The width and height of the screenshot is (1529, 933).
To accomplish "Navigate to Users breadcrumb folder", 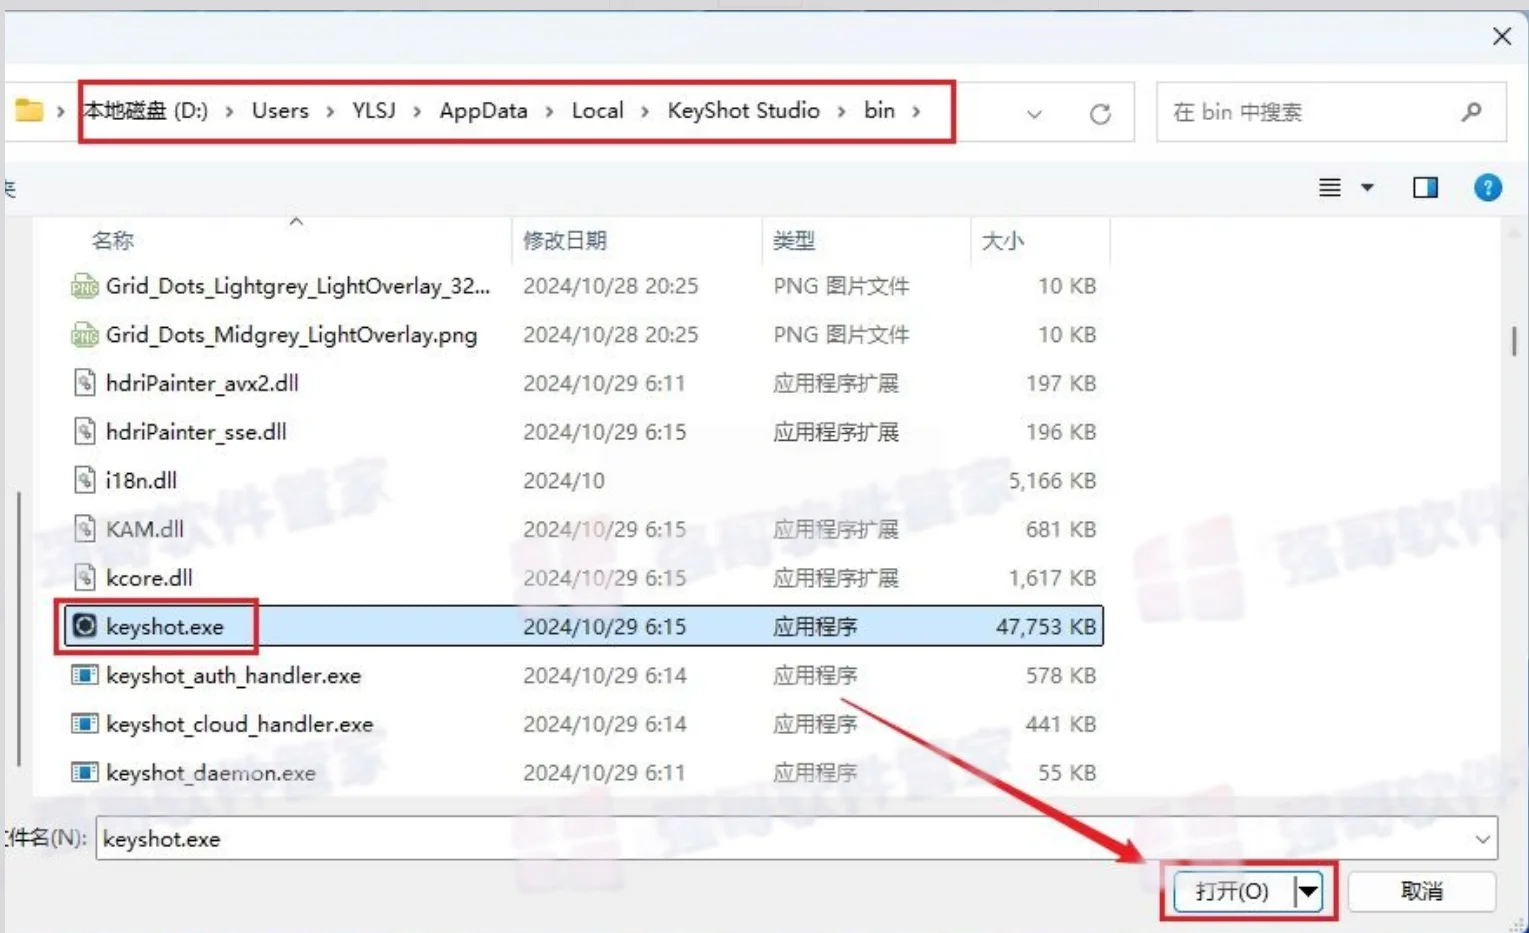I will pyautogui.click(x=280, y=110).
